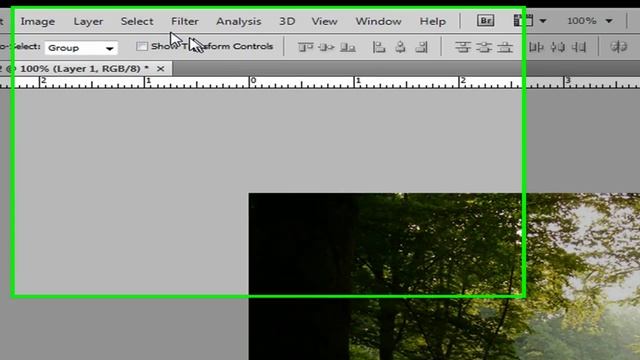640x360 pixels.
Task: Align right edges of layers
Action: click(x=421, y=47)
